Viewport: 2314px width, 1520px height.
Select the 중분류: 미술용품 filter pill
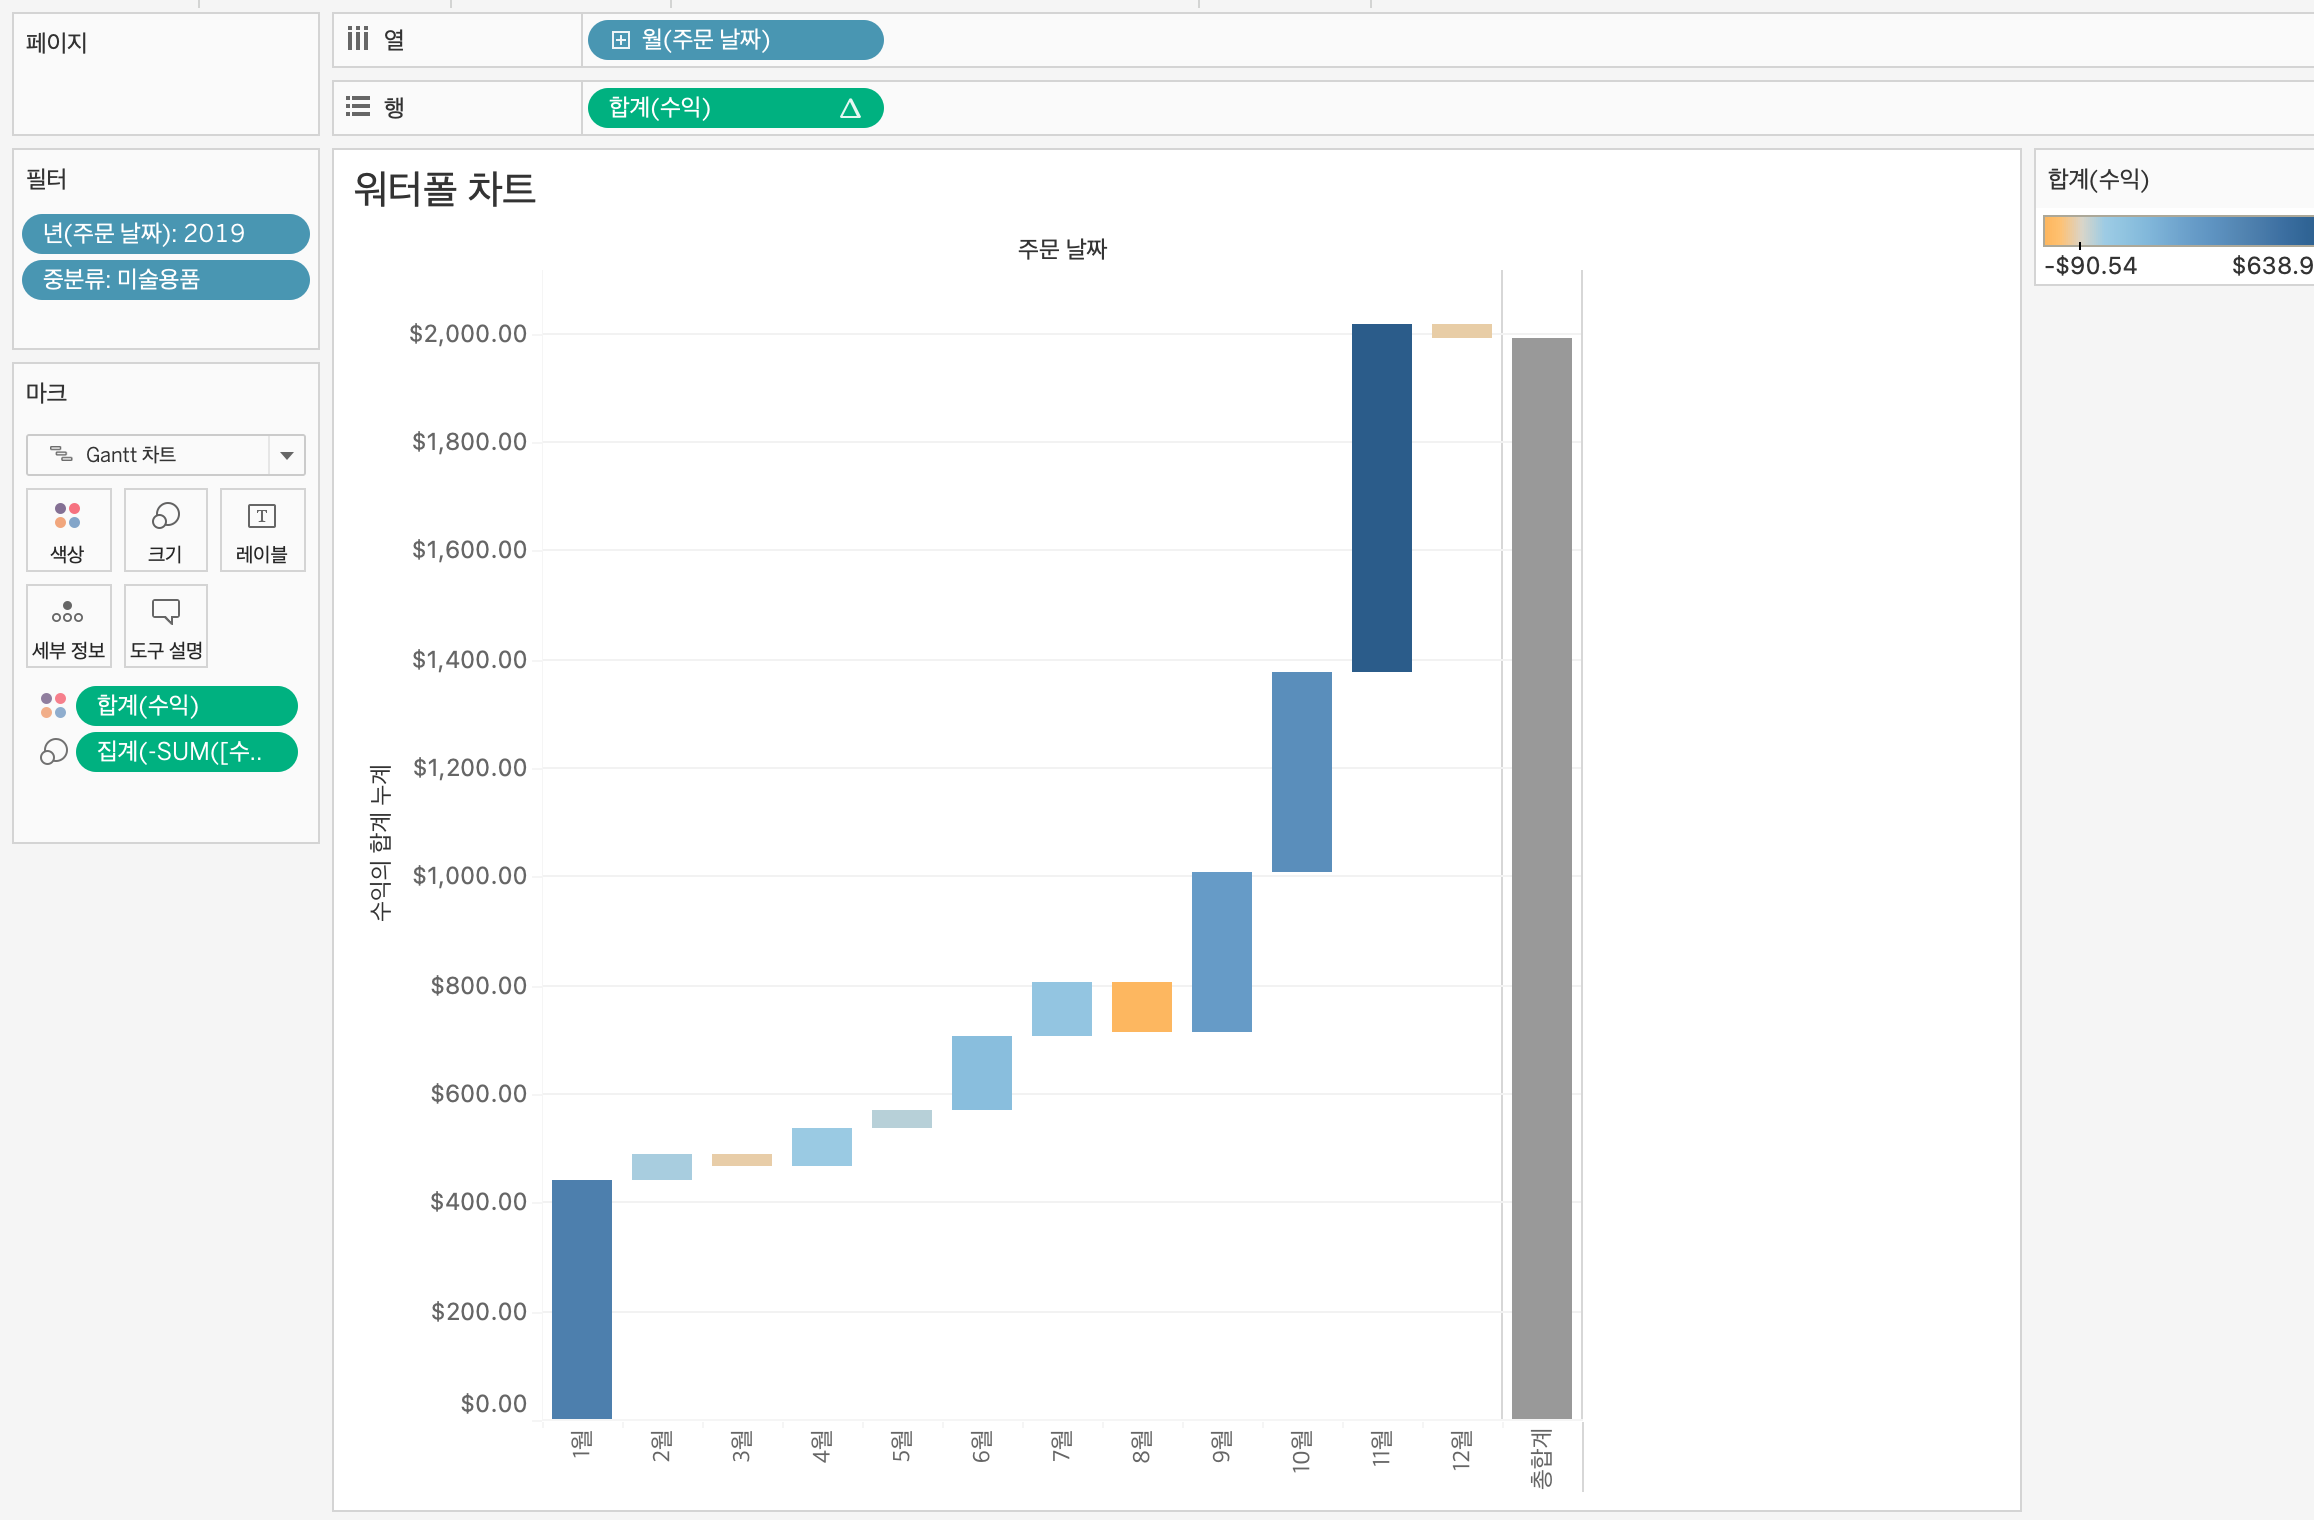point(165,280)
